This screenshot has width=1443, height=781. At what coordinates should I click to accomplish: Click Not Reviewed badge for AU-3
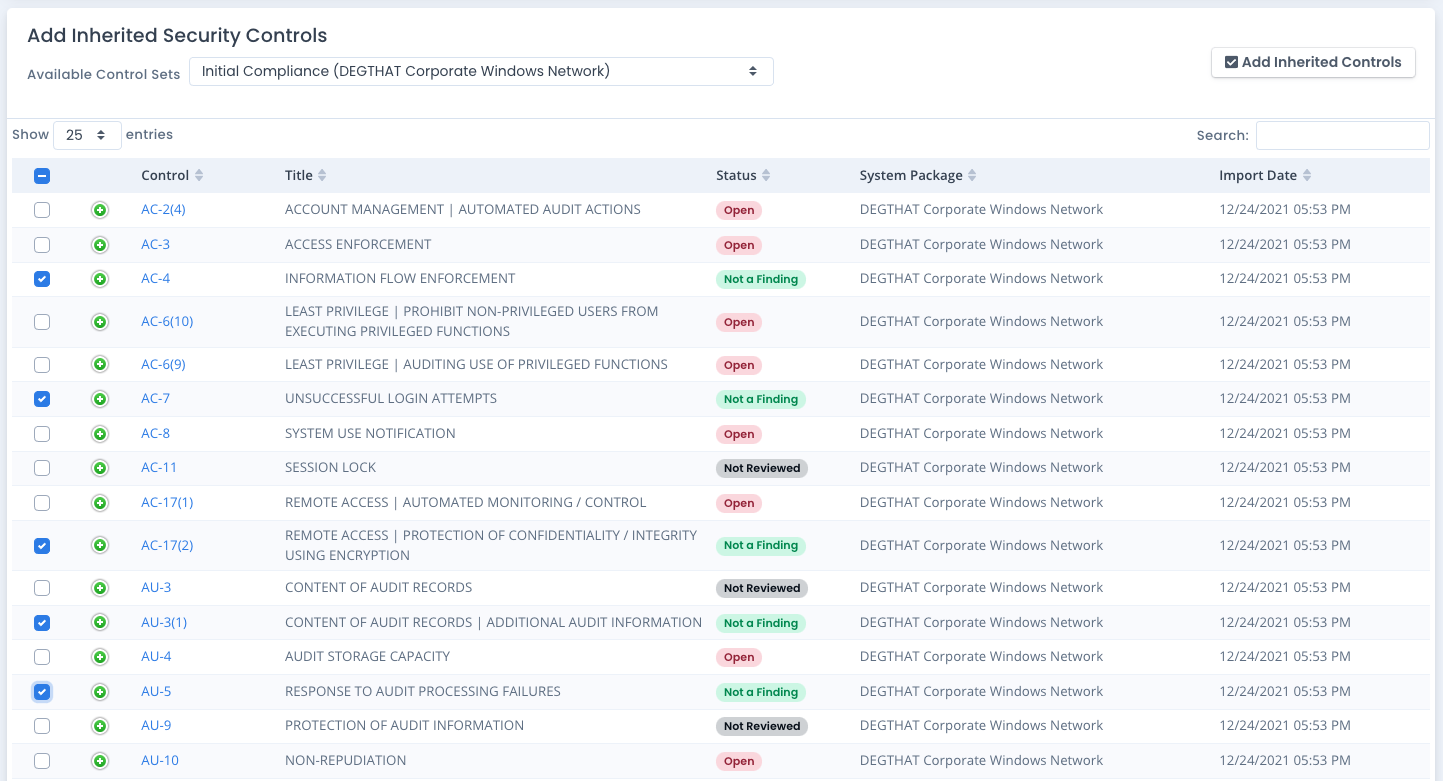(x=762, y=588)
